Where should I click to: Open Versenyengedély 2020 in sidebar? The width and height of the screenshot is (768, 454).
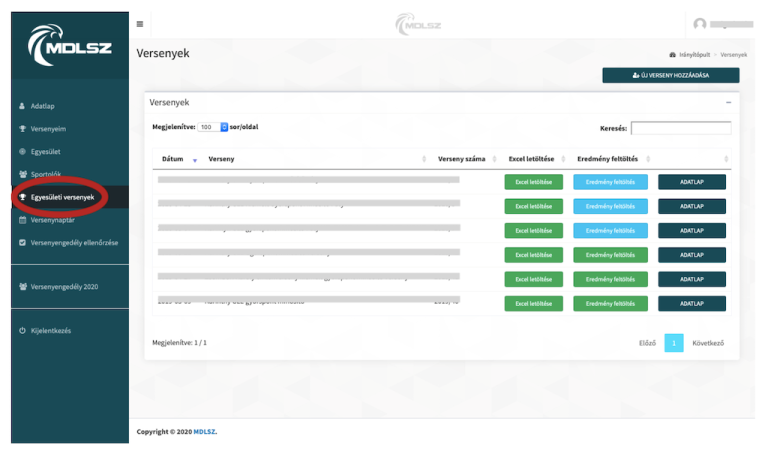63,287
